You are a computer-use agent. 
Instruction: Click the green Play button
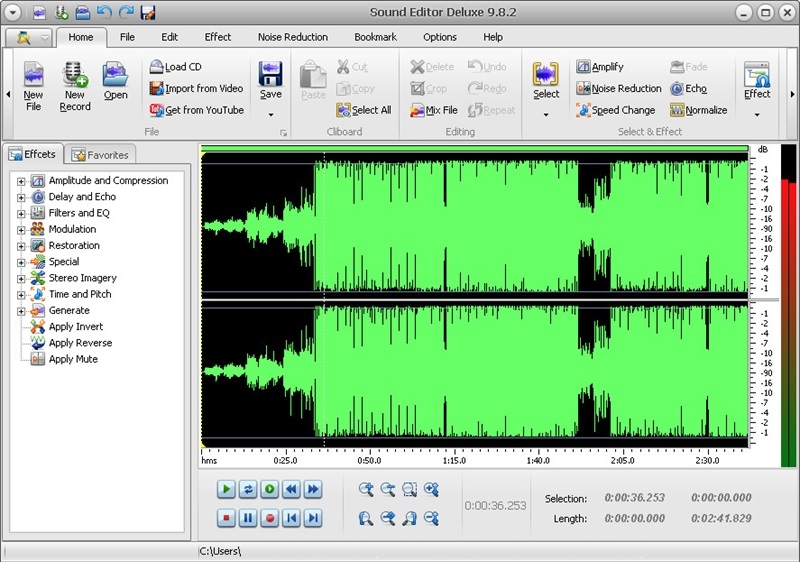pyautogui.click(x=226, y=490)
